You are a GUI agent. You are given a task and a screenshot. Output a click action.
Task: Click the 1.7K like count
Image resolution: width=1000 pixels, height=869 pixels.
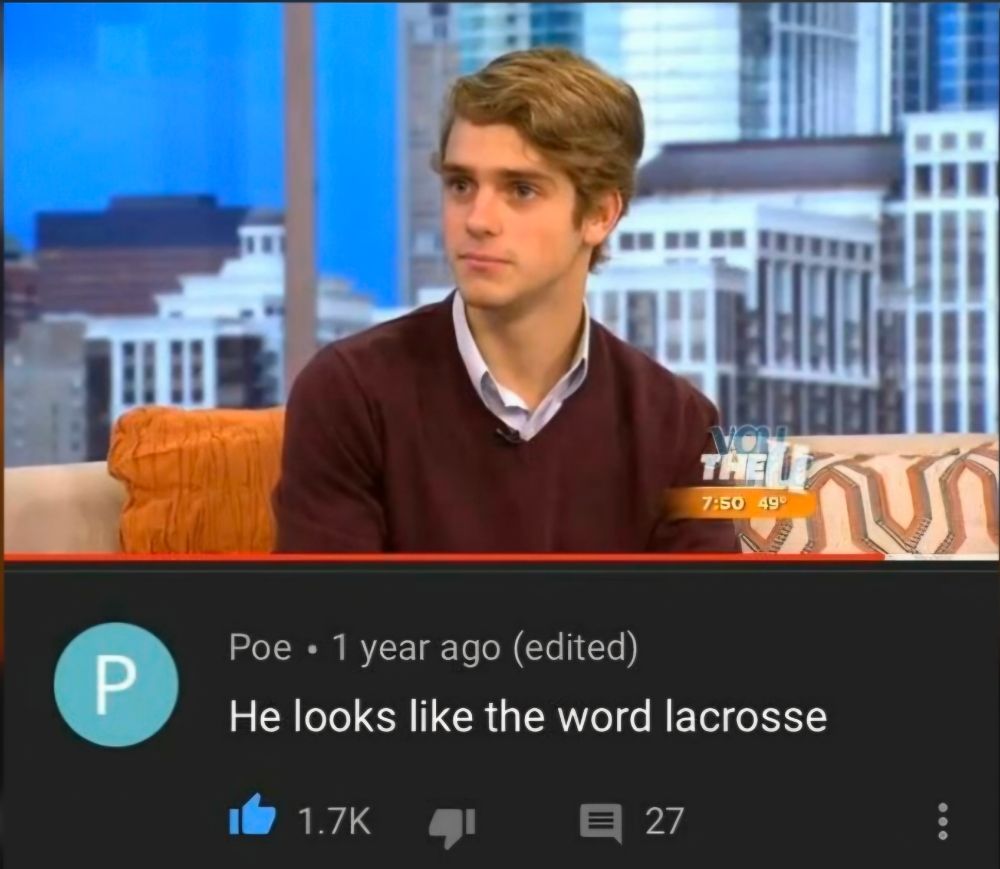tap(335, 821)
